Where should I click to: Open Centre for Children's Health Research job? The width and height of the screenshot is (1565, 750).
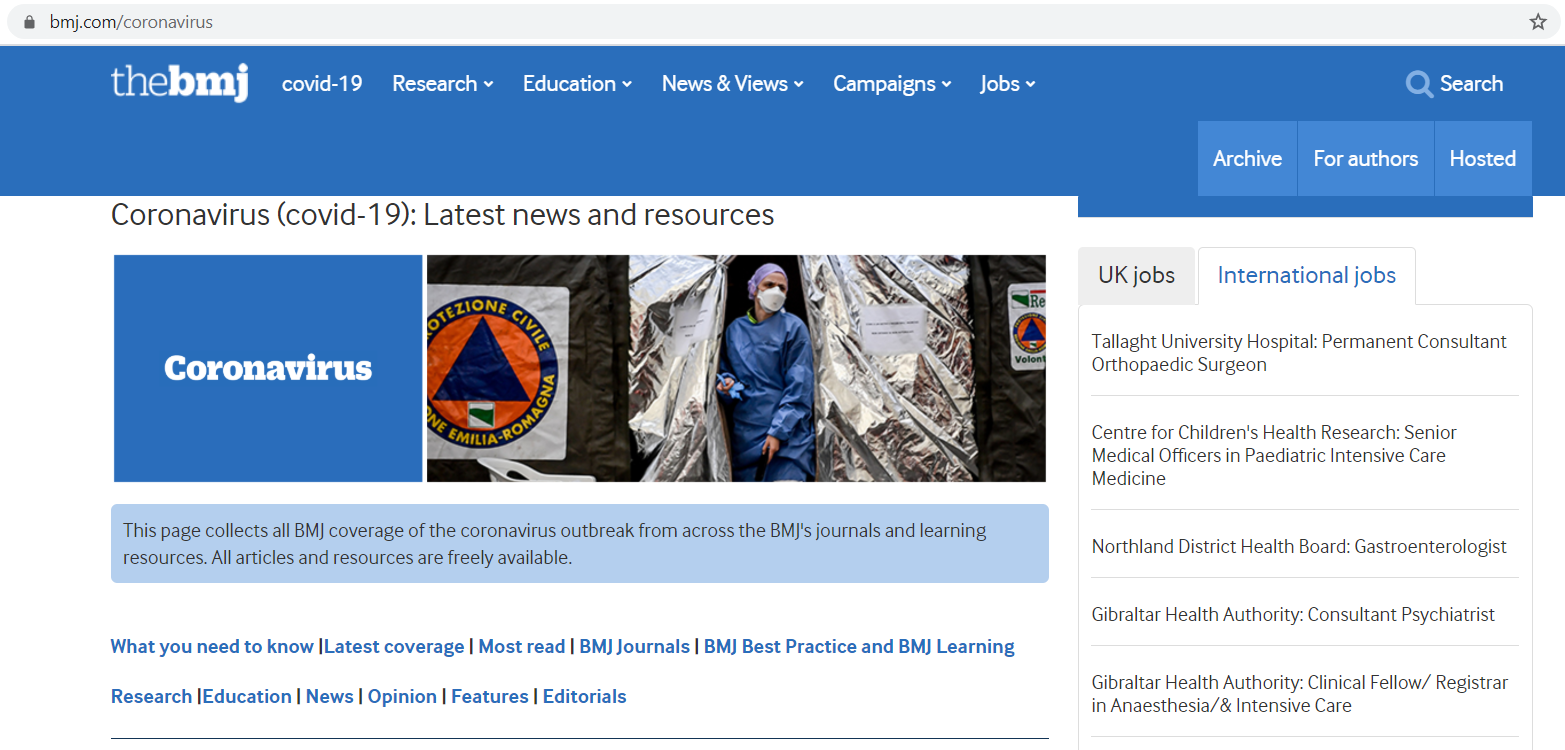point(1274,455)
